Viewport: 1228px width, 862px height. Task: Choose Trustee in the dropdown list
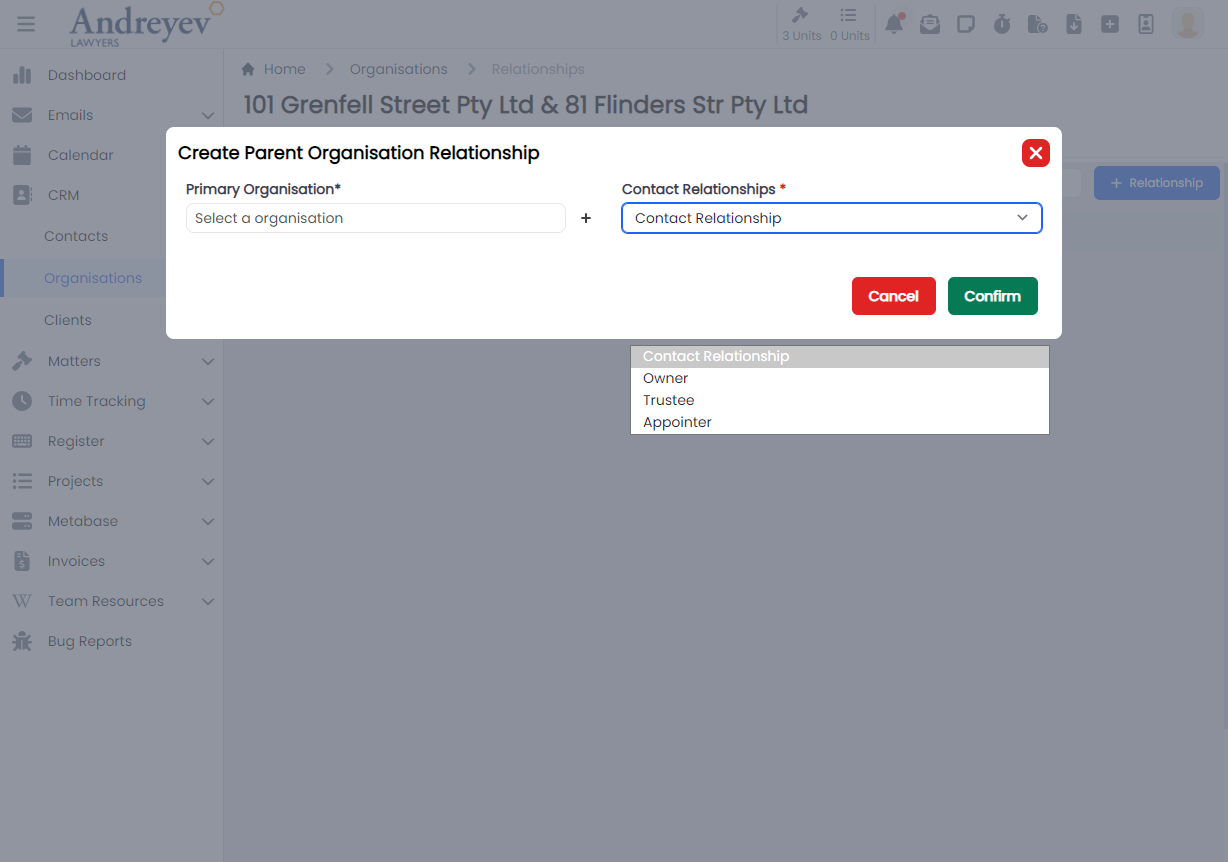[669, 400]
